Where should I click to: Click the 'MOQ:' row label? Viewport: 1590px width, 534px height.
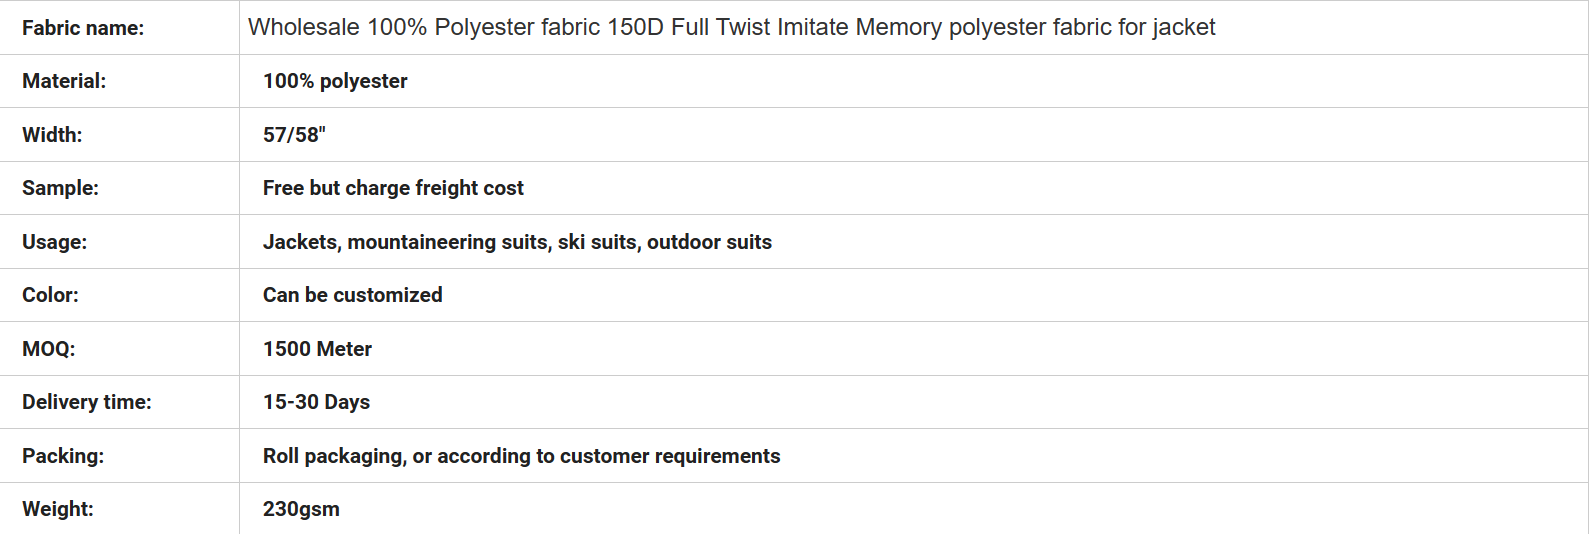point(48,349)
